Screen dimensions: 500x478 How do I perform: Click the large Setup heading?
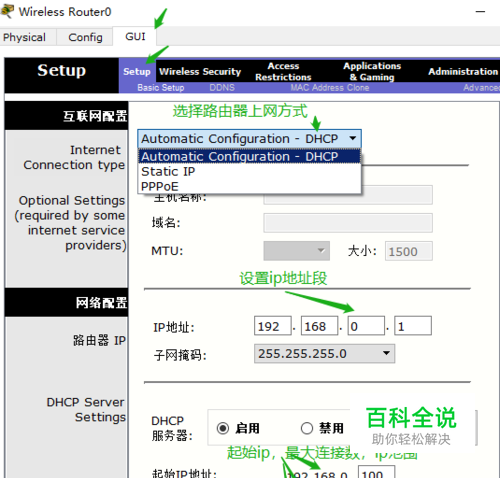coord(62,70)
